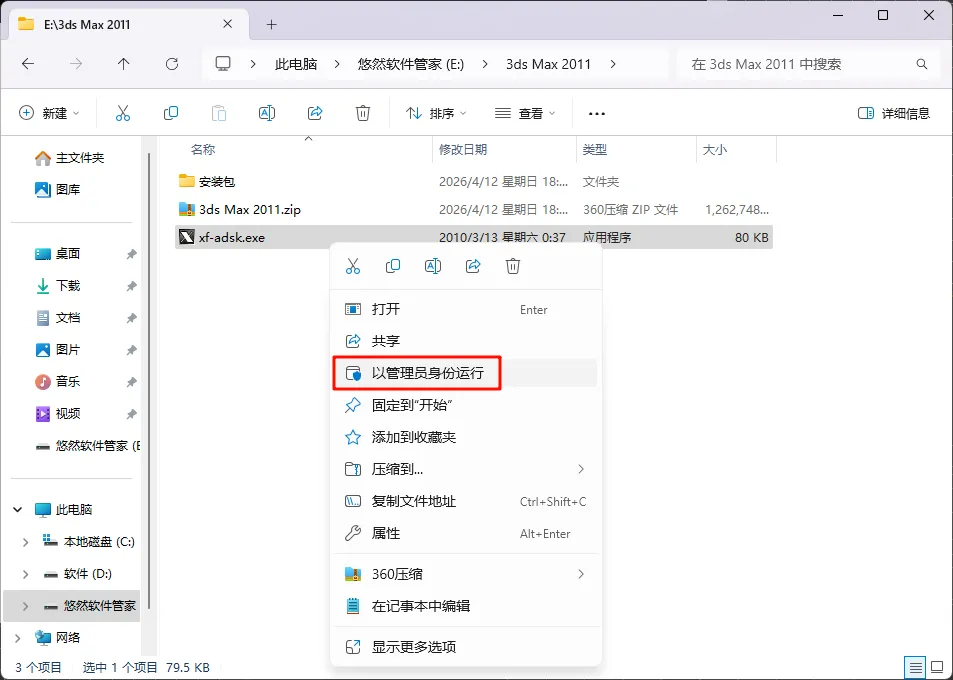Click the 此电脑 breadcrumb

(x=296, y=64)
